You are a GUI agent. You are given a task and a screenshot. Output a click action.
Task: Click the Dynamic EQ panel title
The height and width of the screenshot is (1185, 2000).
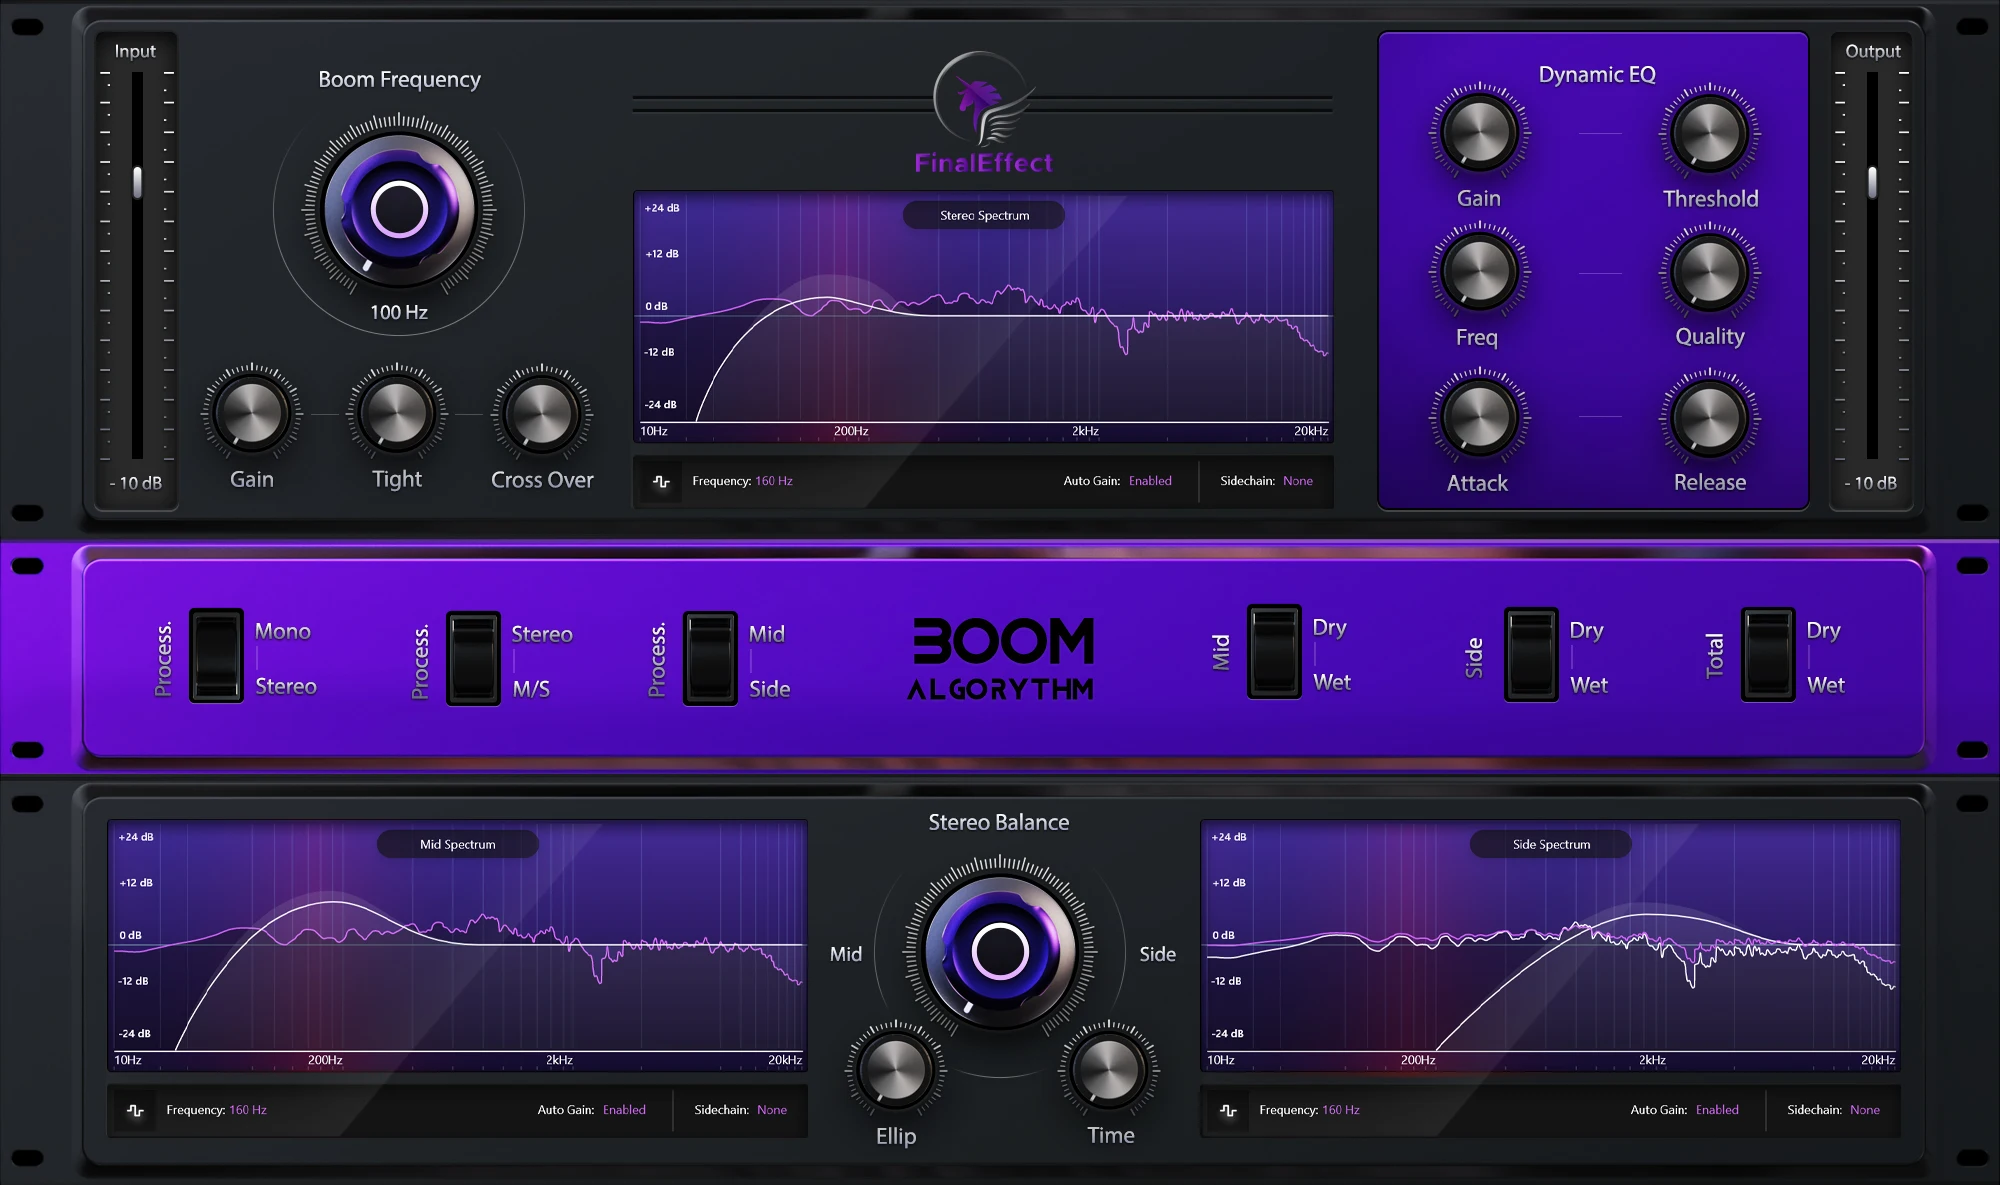1597,75
